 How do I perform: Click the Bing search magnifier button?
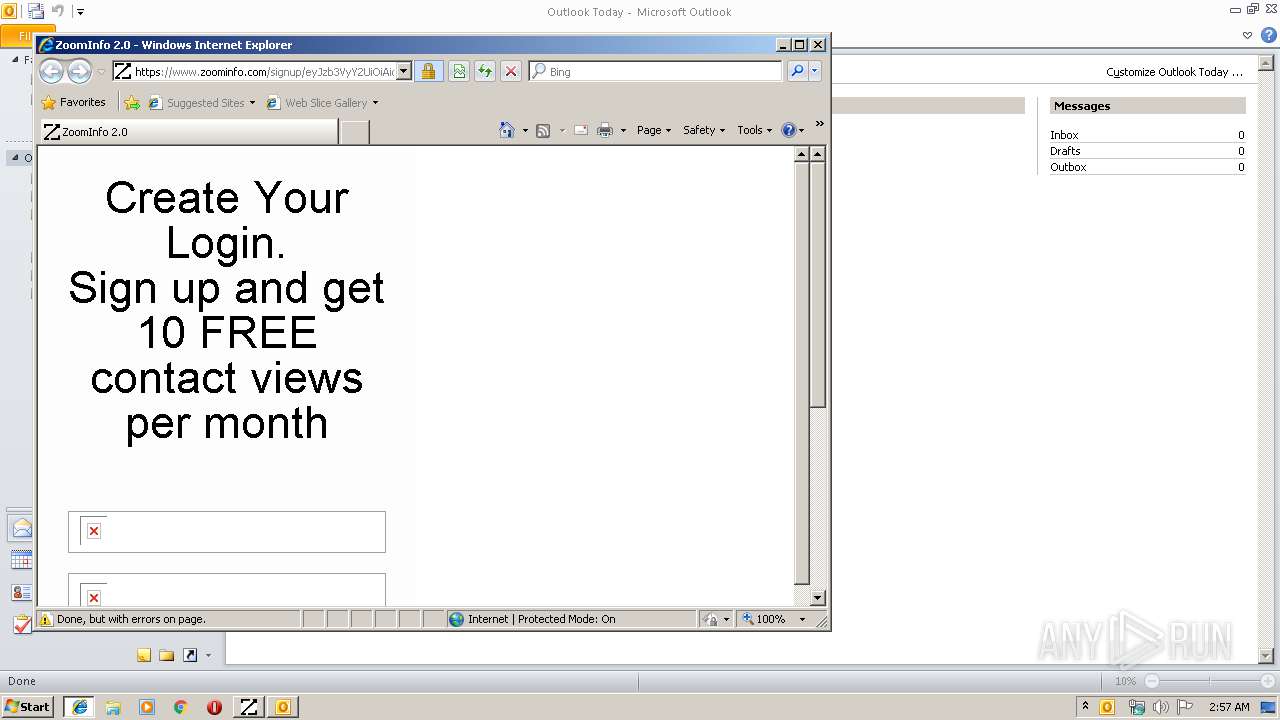pos(797,71)
